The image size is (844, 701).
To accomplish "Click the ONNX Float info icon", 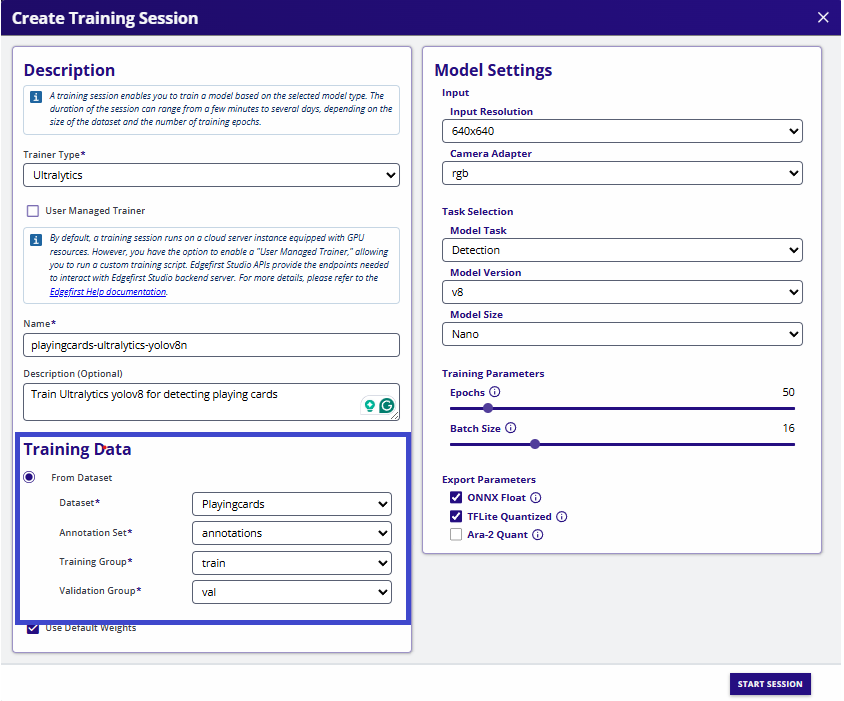I will pos(538,497).
